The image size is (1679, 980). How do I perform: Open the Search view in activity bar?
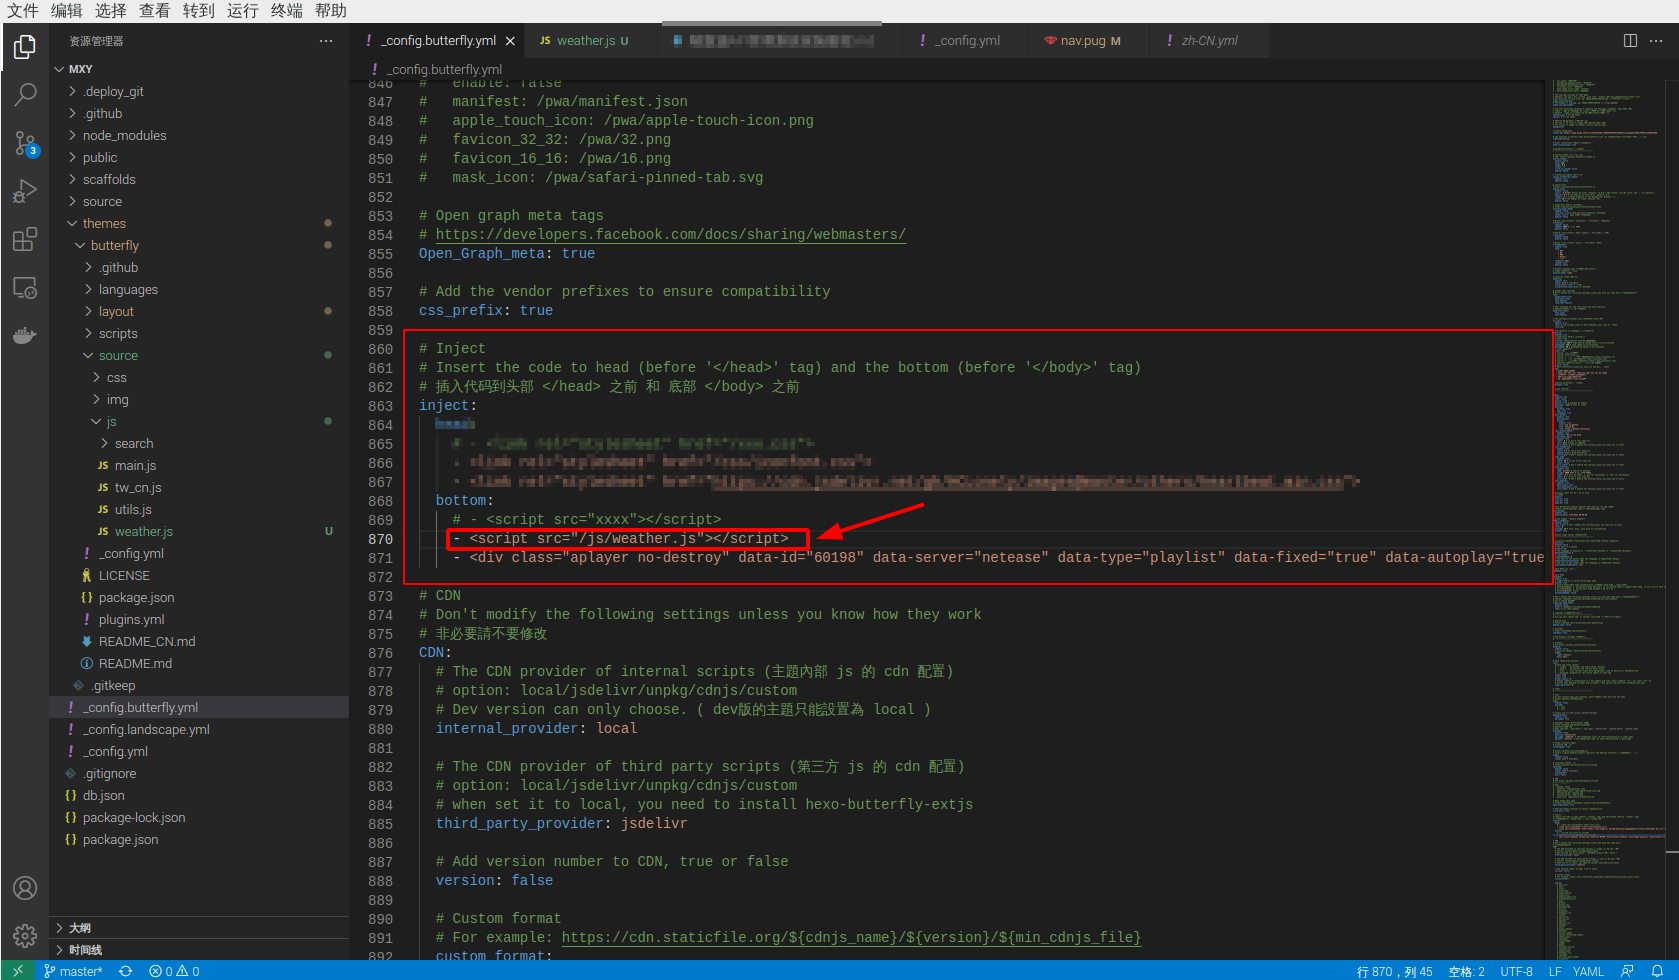[x=25, y=95]
